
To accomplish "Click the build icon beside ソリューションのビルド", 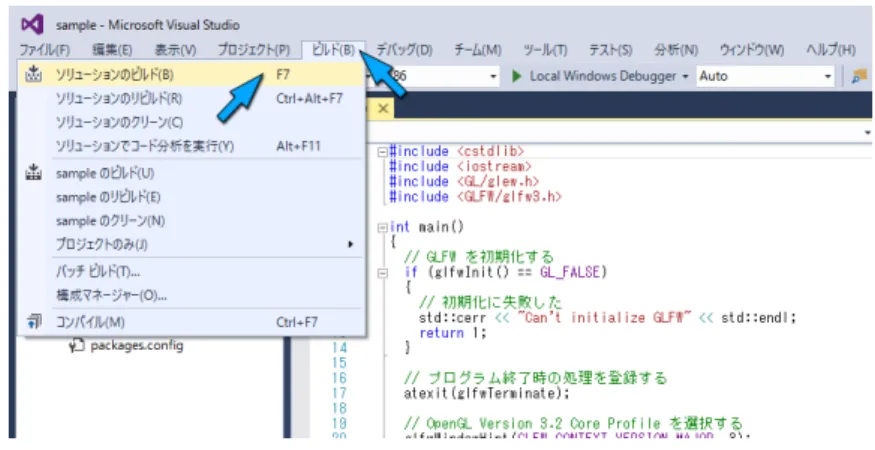I will (x=33, y=74).
